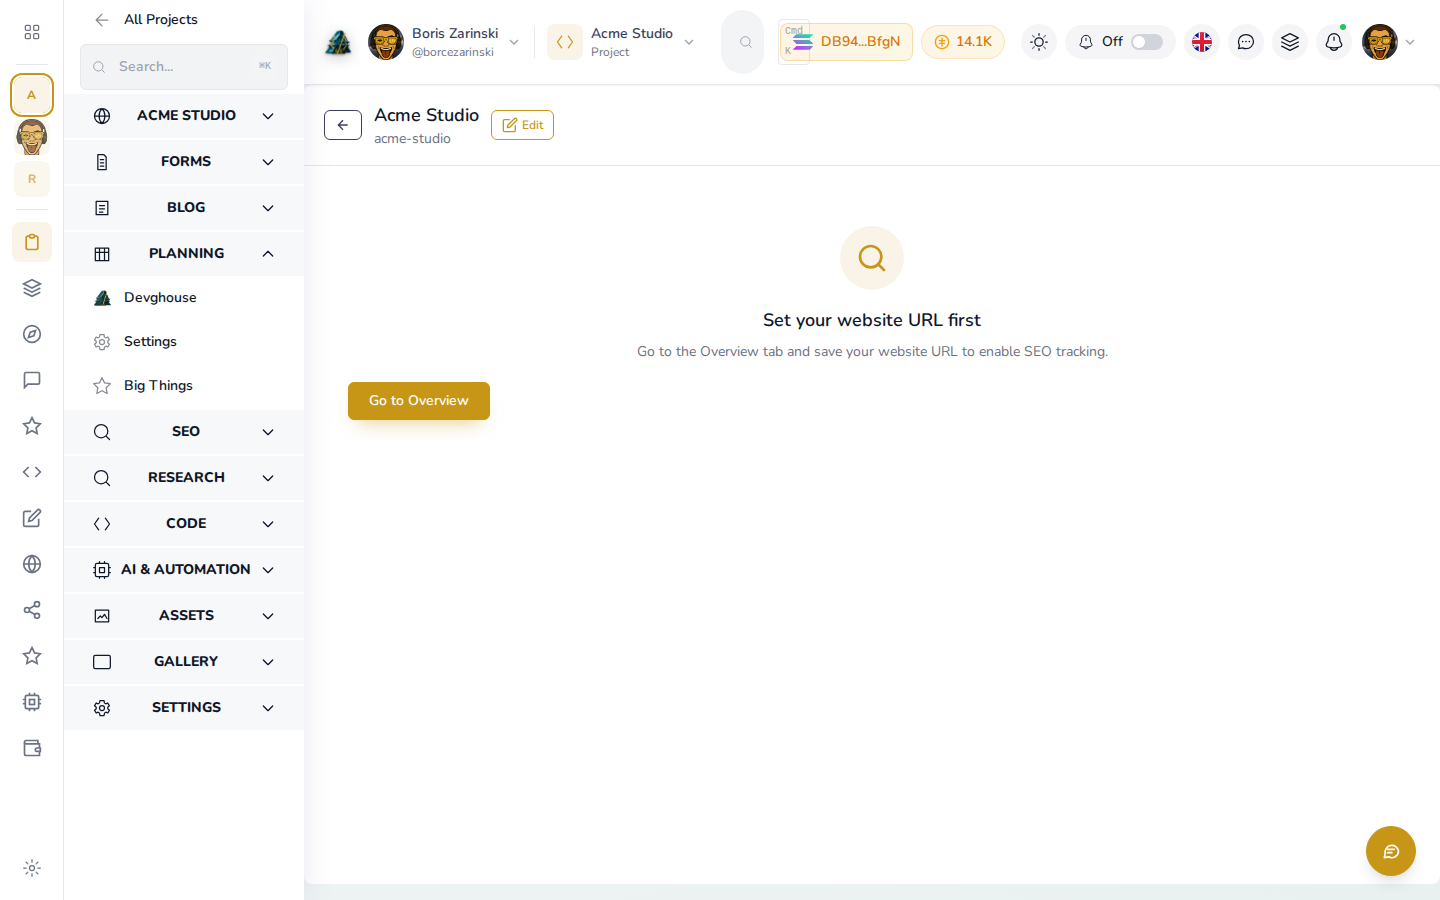Screen dimensions: 1440x900
Task: Expand the ACME STUDIO section
Action: coord(184,116)
